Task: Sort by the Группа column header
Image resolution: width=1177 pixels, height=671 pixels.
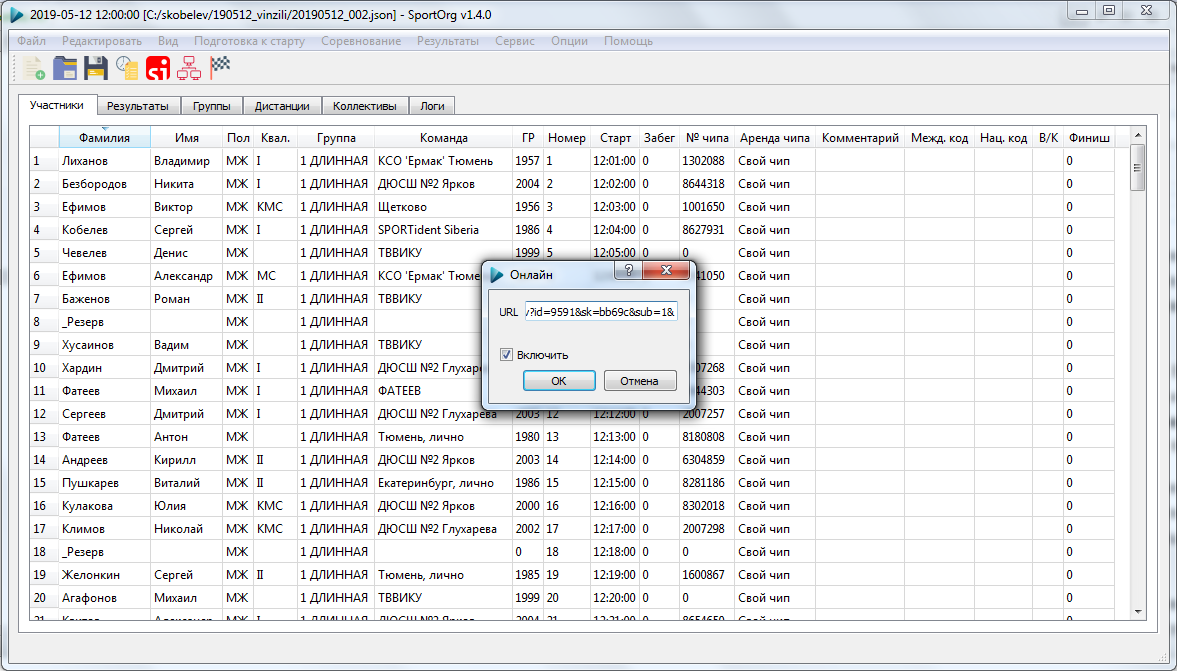Action: (x=336, y=137)
